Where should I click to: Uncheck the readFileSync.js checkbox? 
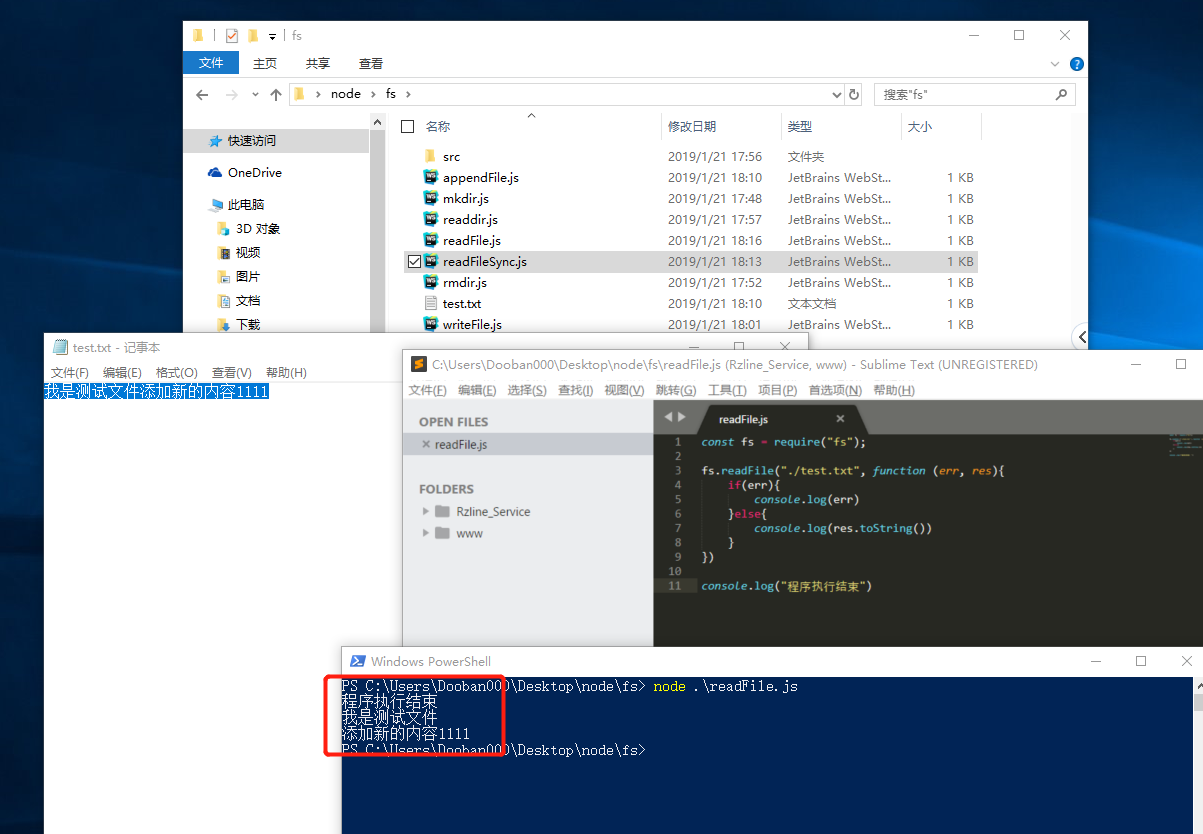pos(414,262)
